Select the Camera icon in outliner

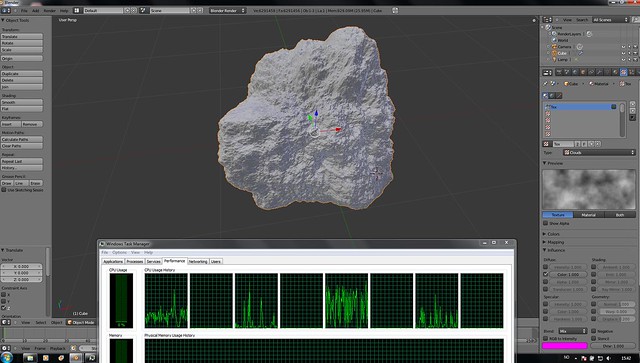click(554, 47)
